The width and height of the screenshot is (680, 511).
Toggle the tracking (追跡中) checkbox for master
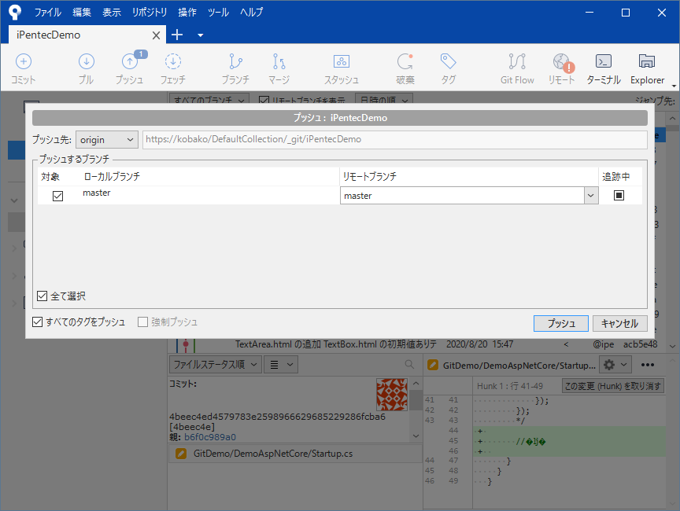619,195
